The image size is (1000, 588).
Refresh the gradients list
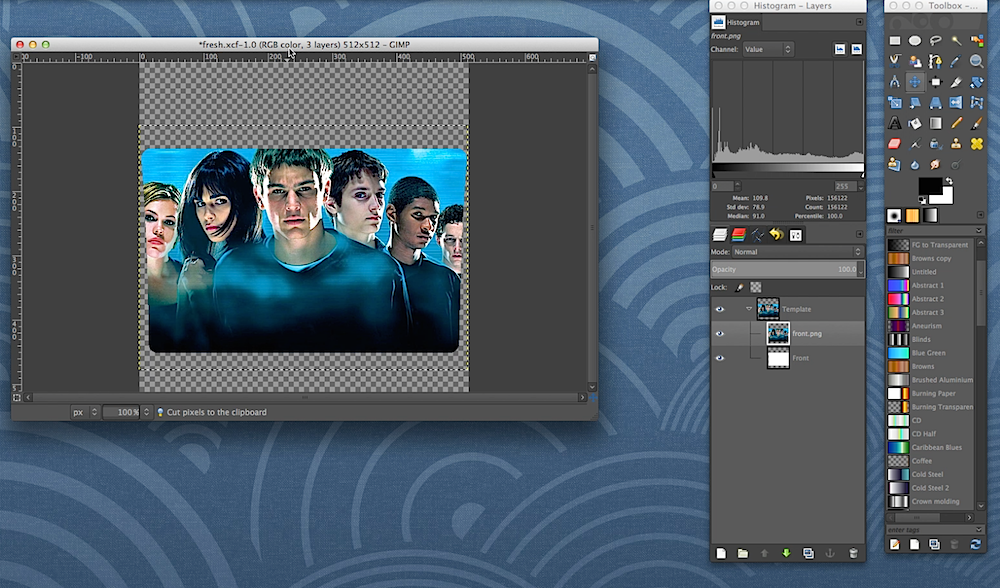975,545
